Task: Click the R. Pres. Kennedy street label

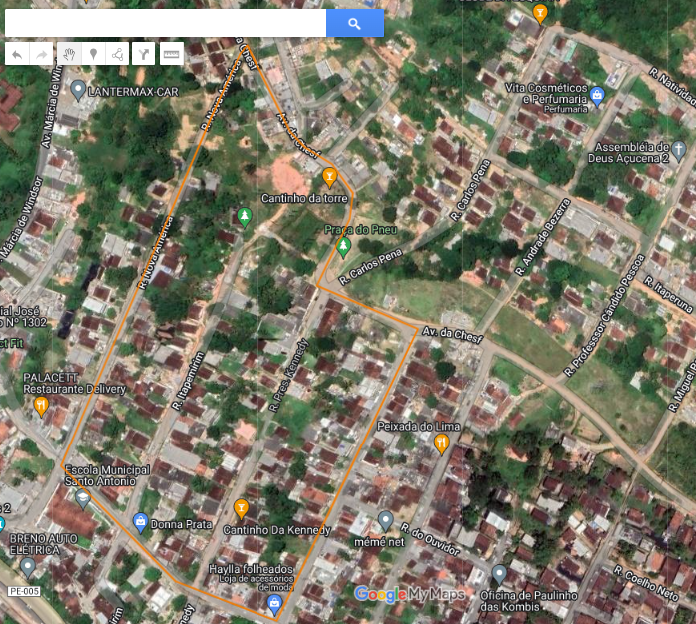Action: [x=288, y=375]
